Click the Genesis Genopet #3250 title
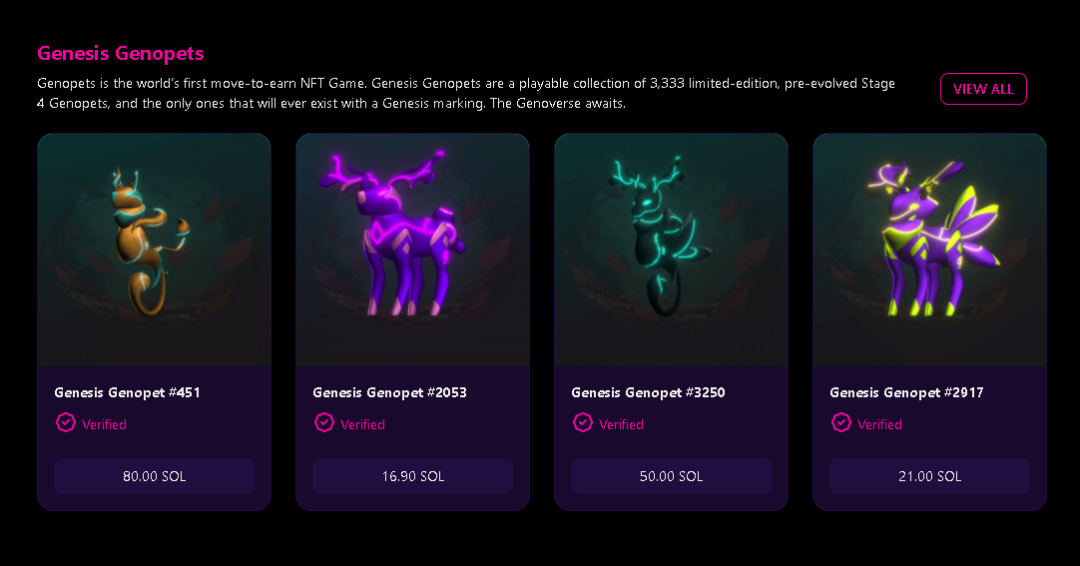 coord(648,393)
